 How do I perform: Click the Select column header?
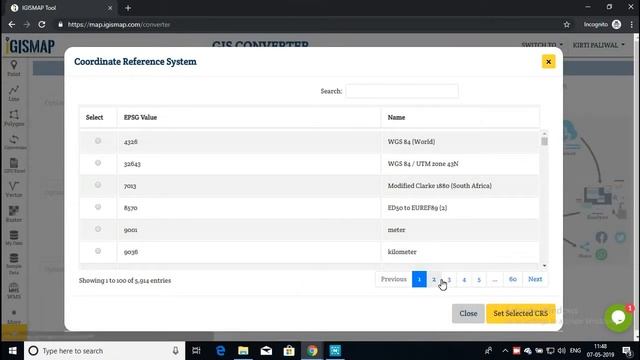coord(98,118)
